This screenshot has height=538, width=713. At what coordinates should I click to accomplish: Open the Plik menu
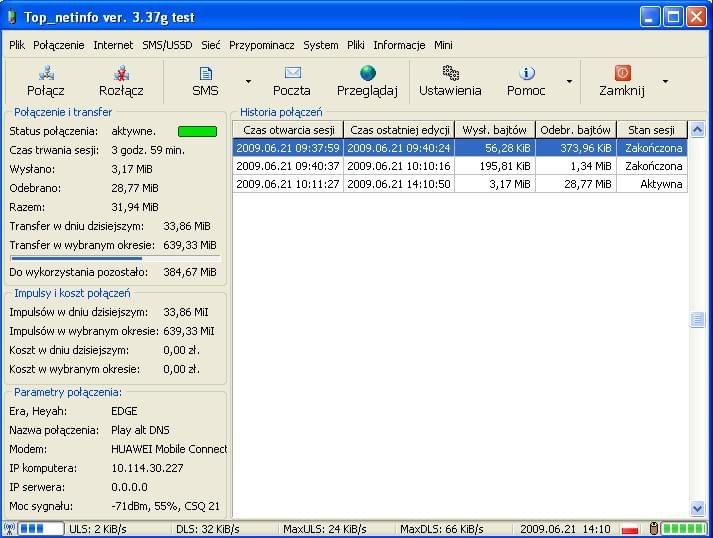(x=17, y=45)
